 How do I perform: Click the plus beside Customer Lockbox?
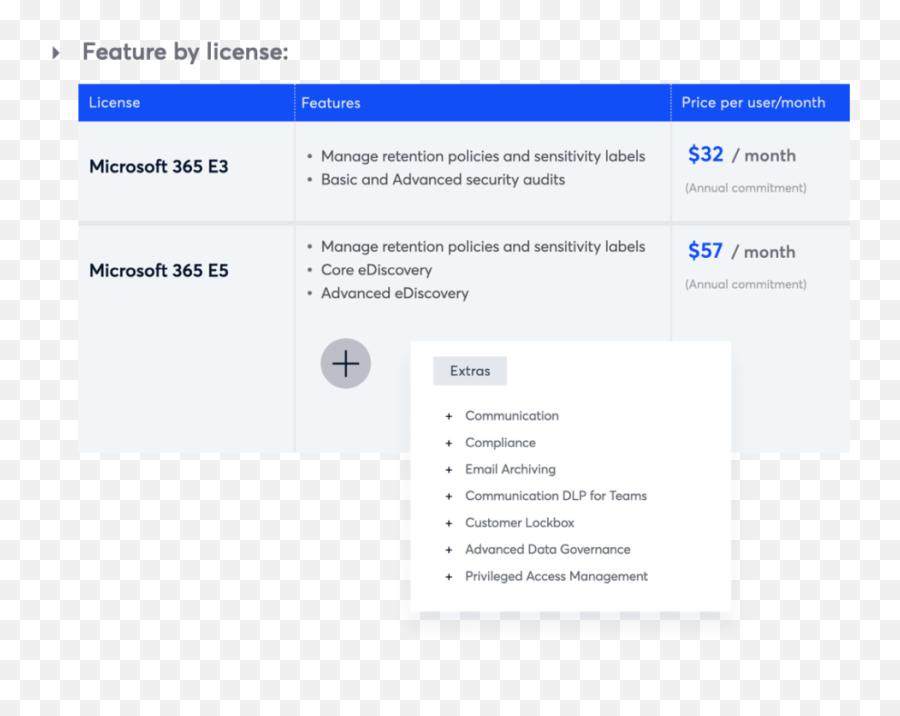coord(447,522)
